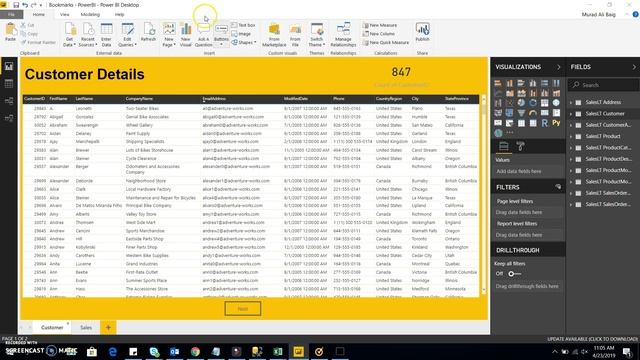Click New Quick Measure
Viewport: 640px width, 360px height.
tap(386, 42)
